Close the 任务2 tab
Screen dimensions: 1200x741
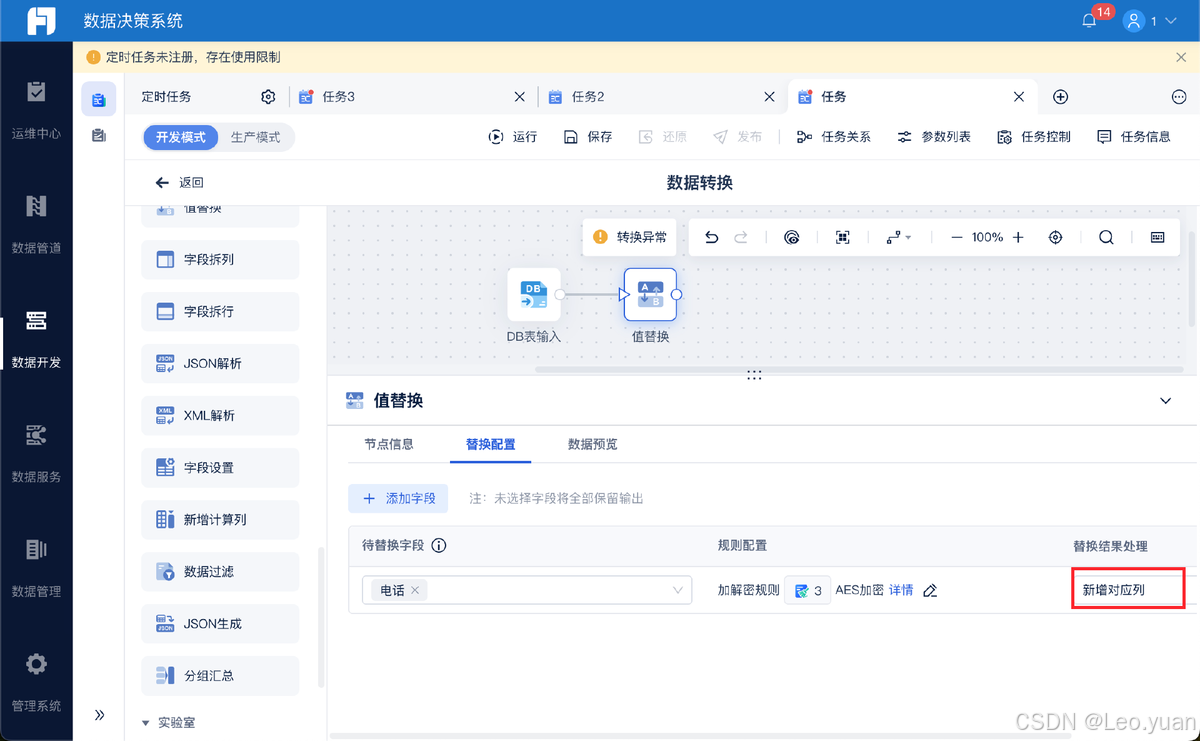[x=769, y=97]
